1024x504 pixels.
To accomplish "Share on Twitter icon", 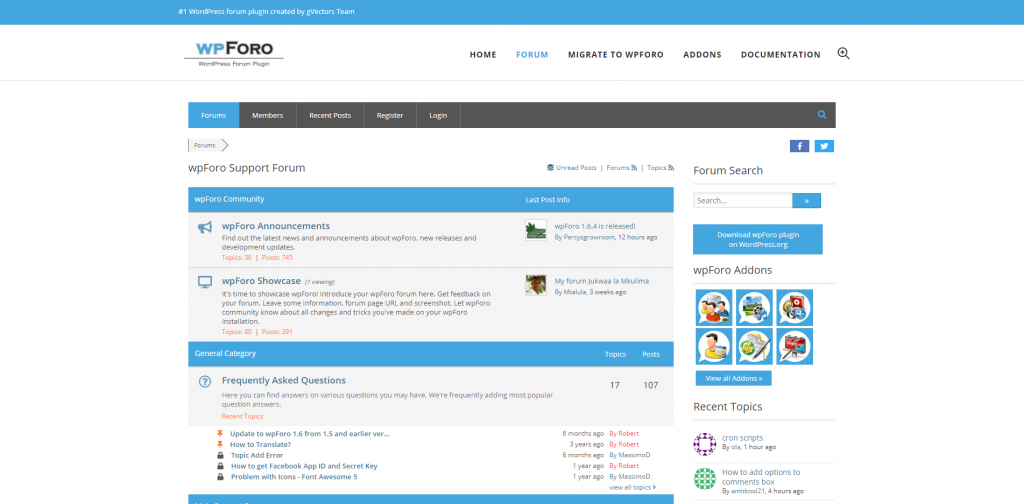I will pos(824,146).
